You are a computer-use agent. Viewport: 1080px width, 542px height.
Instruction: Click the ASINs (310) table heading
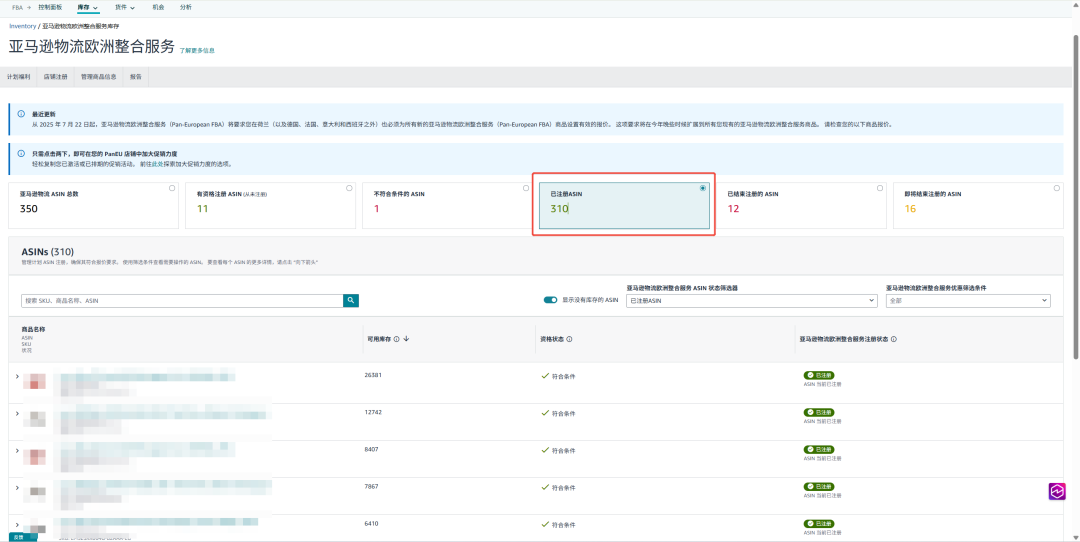(x=48, y=252)
